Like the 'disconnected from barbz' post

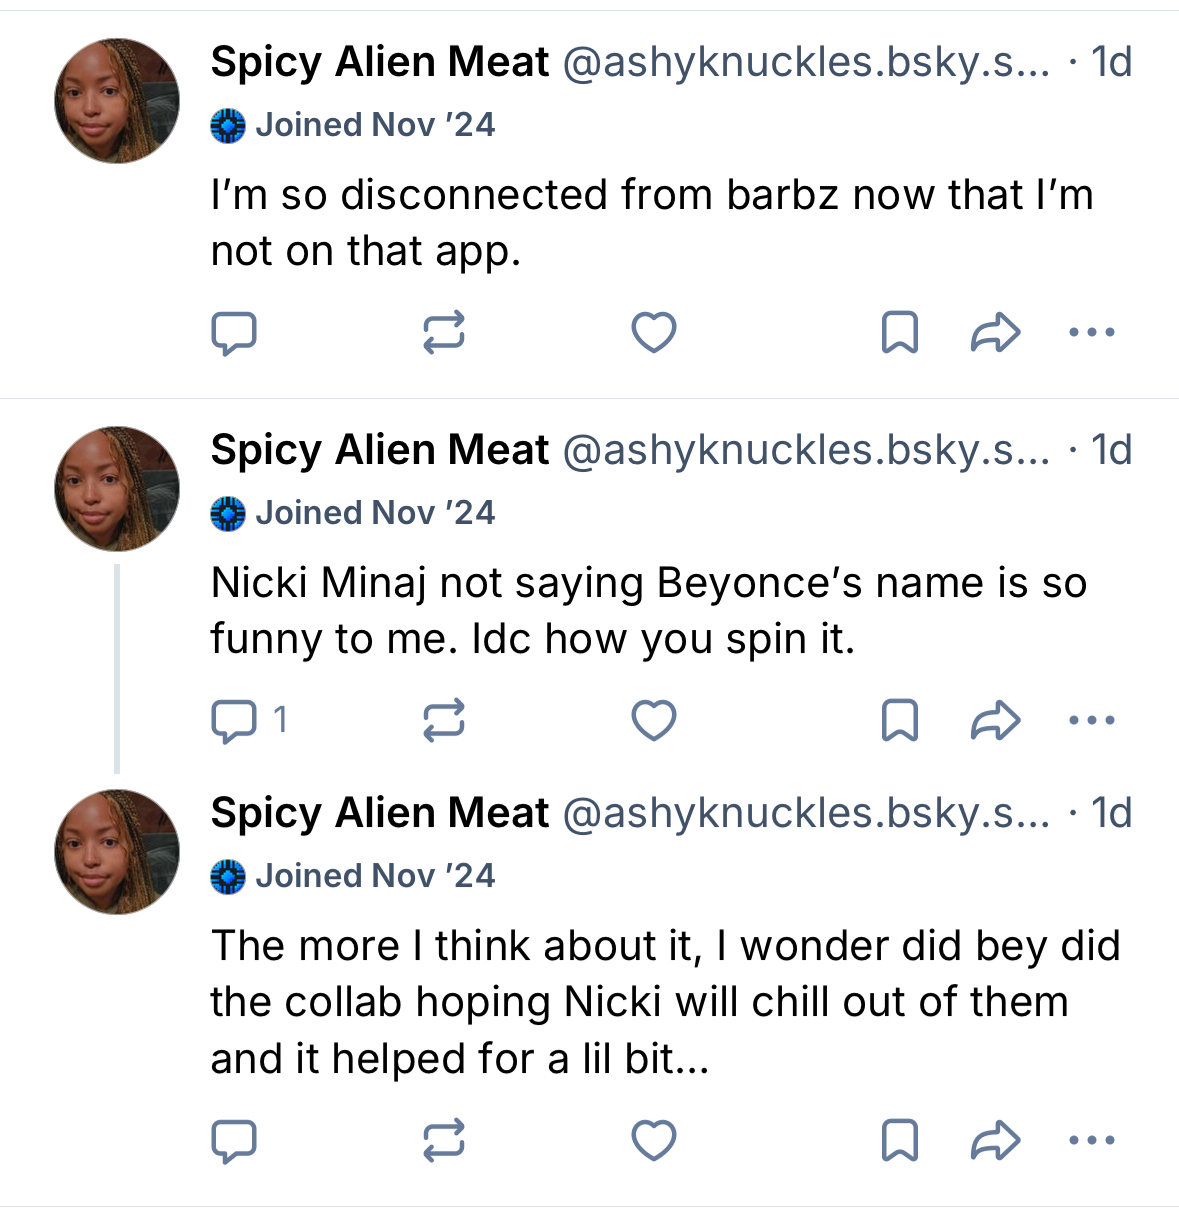654,333
